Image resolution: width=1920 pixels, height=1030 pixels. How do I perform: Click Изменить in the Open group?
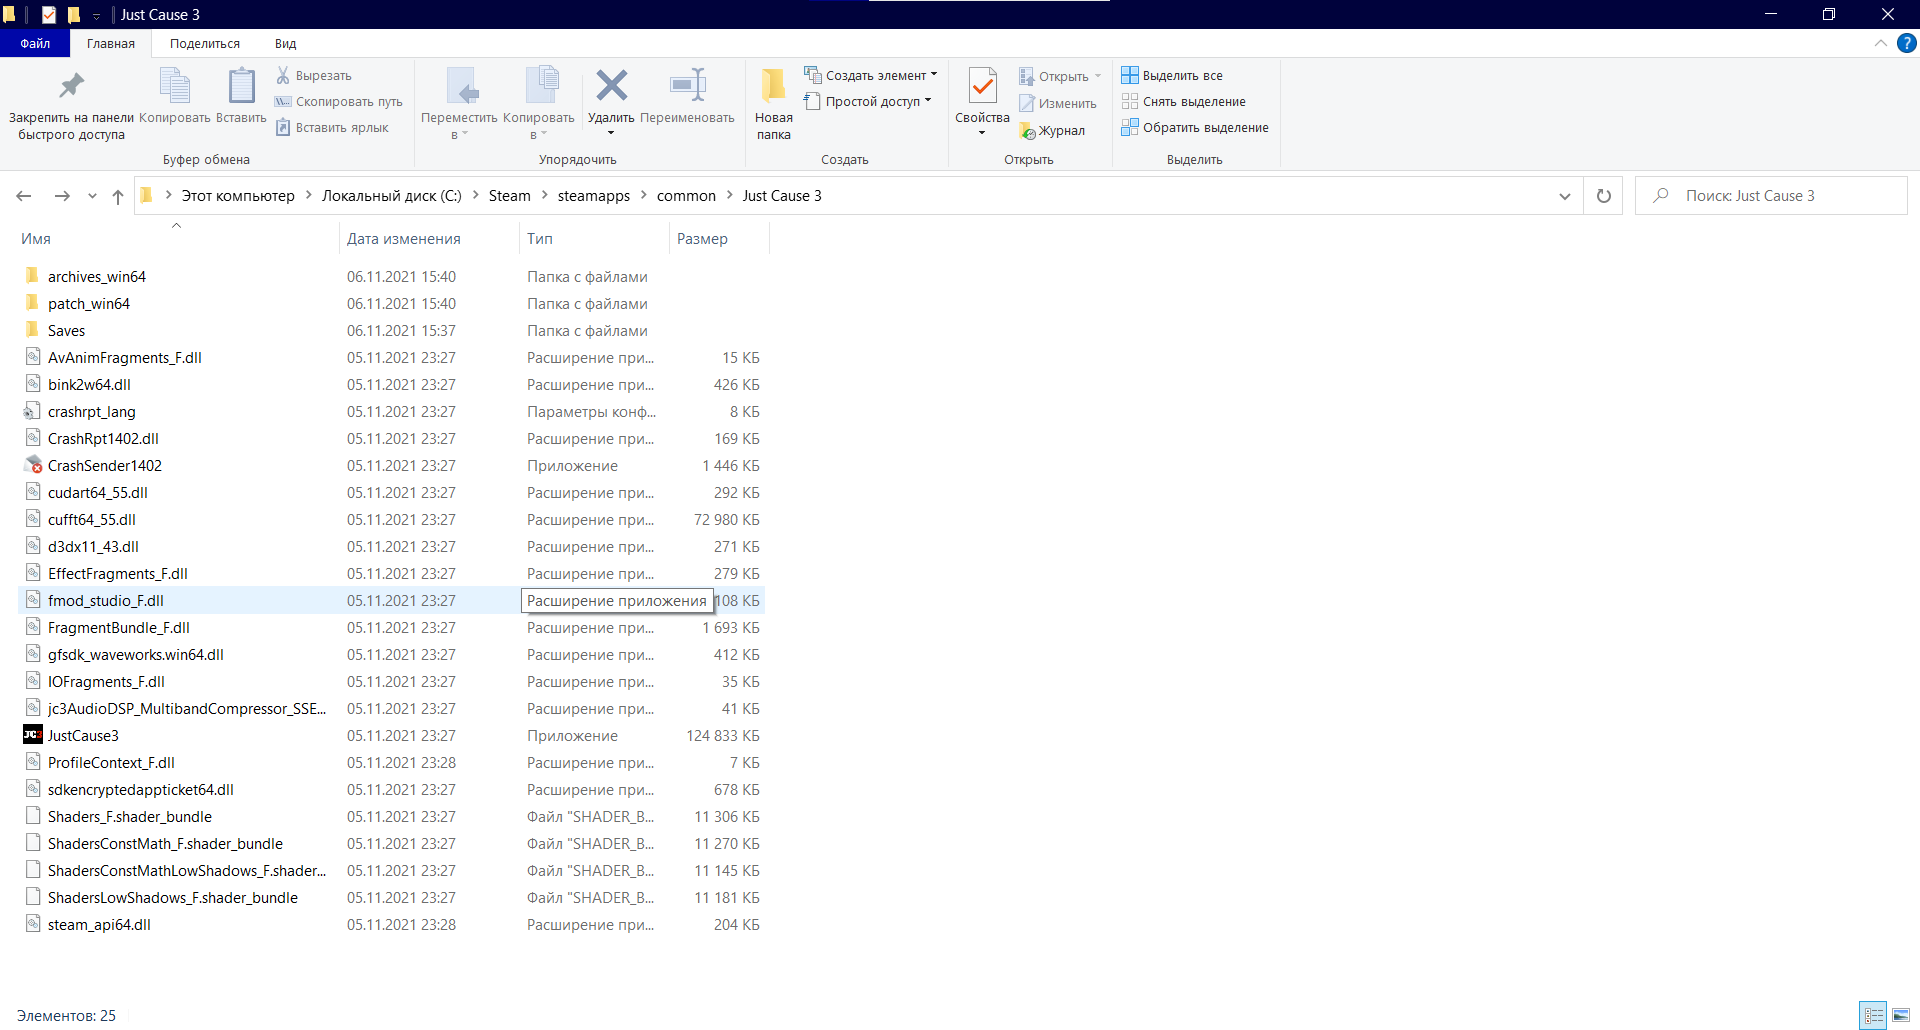1058,103
